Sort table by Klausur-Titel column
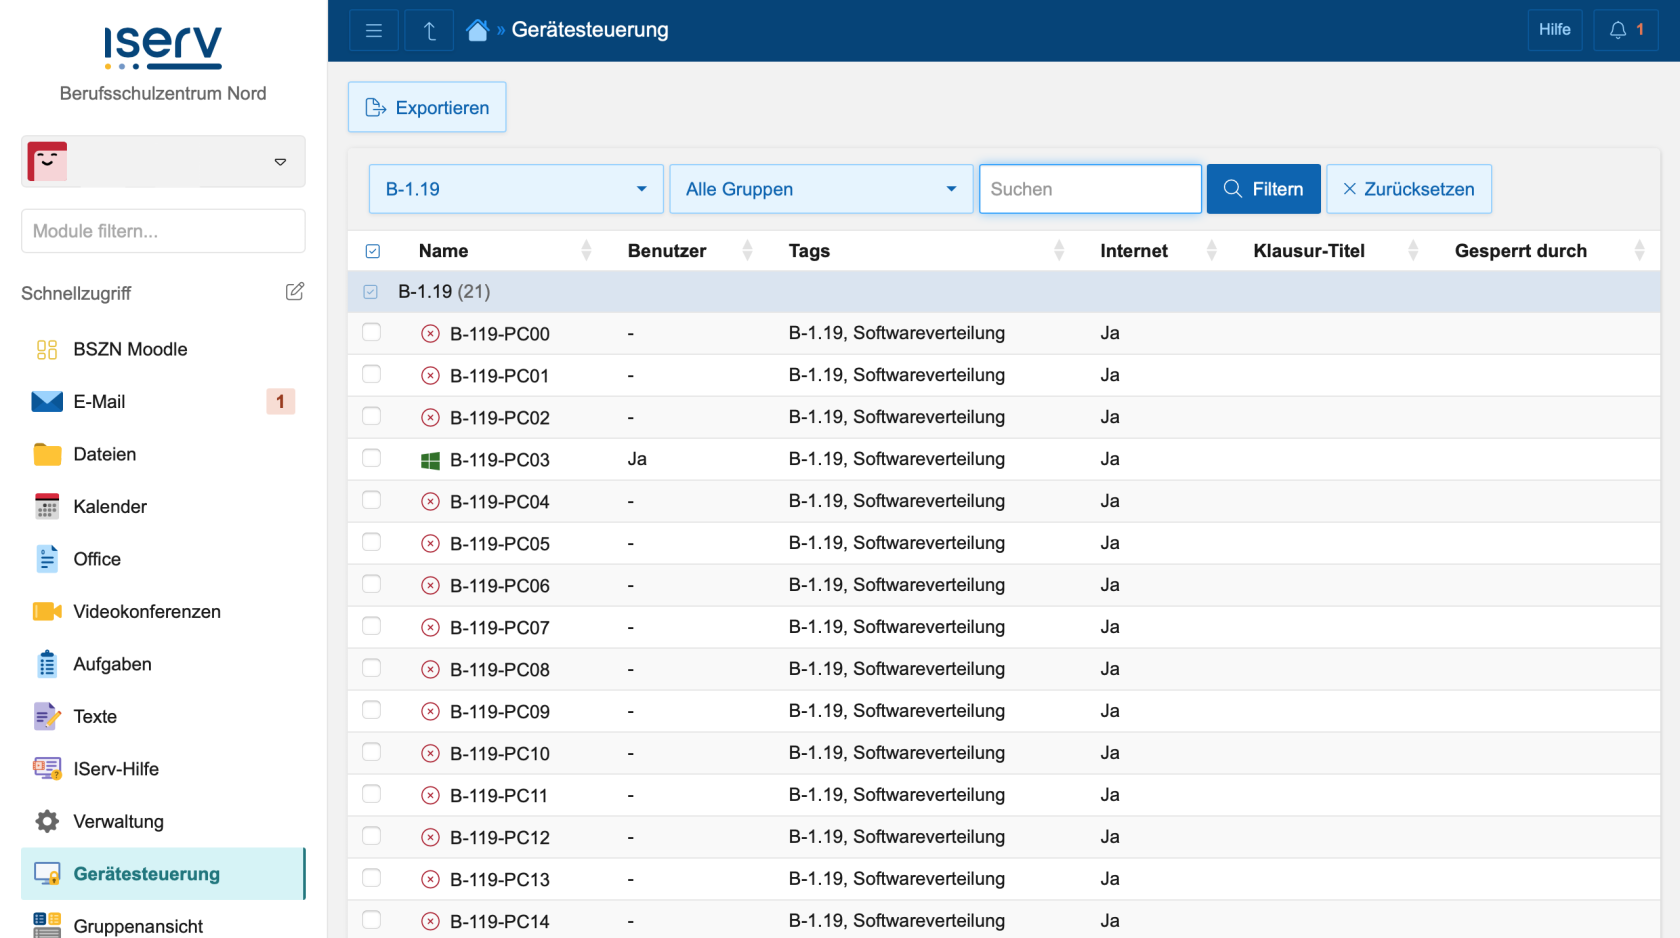The image size is (1680, 938). point(1335,251)
